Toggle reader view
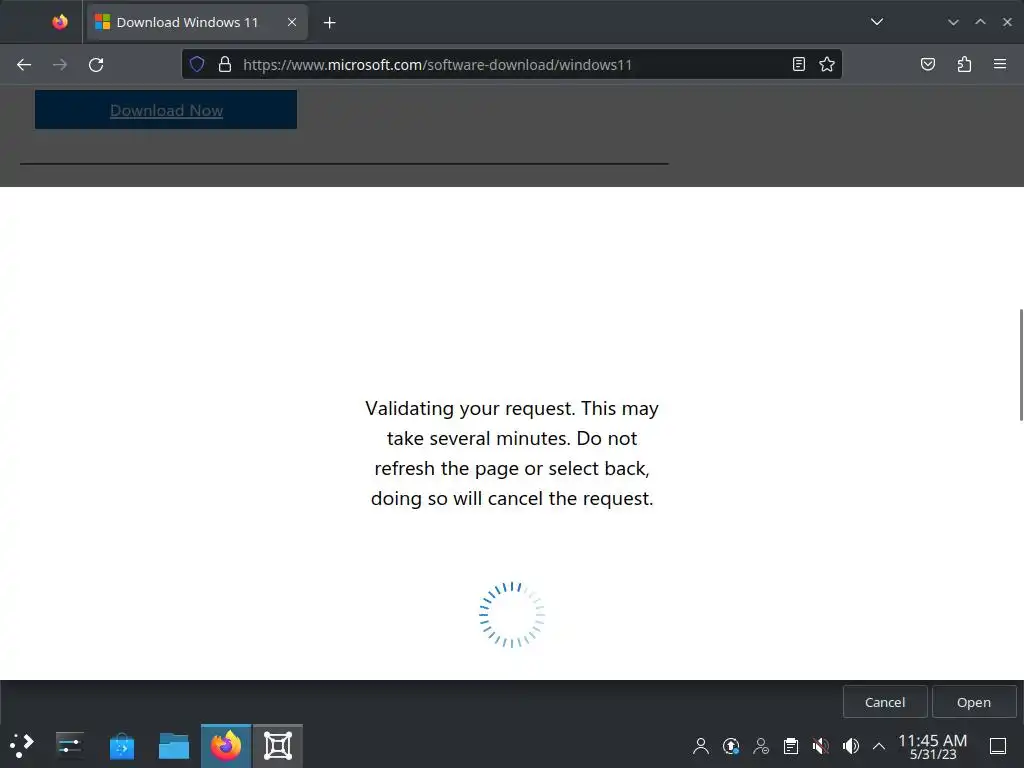The width and height of the screenshot is (1024, 768). (798, 64)
